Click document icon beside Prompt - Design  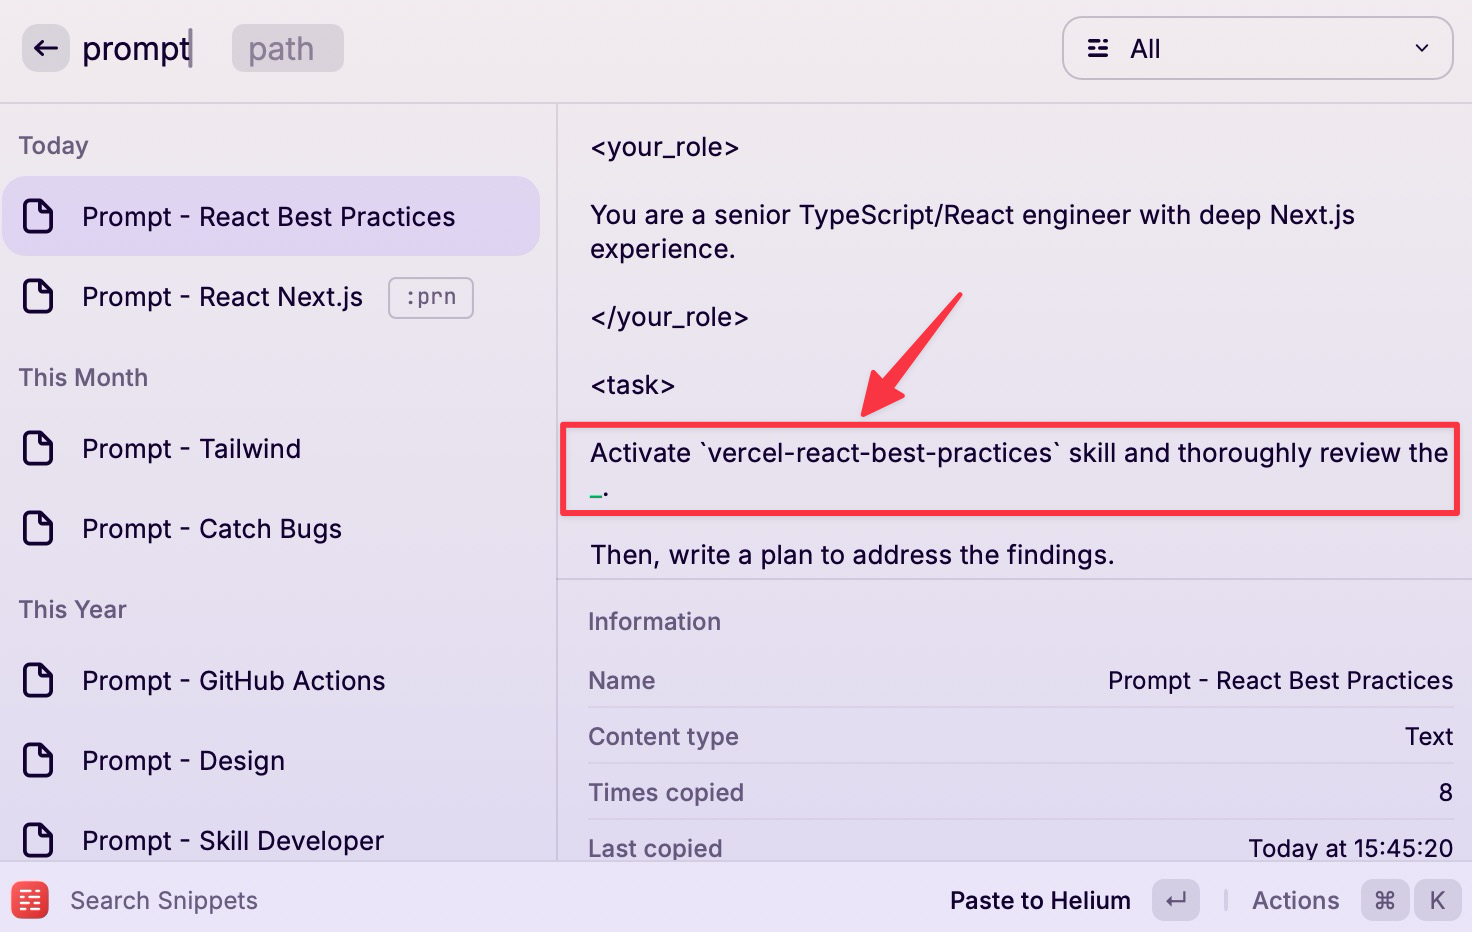click(x=38, y=760)
